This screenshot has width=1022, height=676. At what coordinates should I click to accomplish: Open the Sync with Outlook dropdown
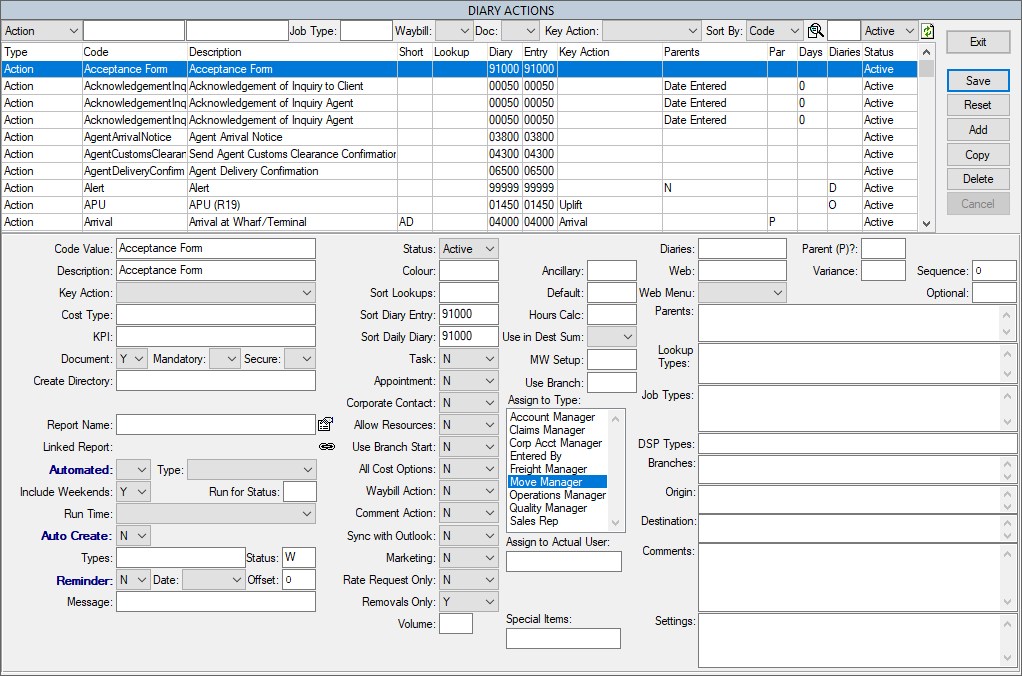click(x=468, y=536)
